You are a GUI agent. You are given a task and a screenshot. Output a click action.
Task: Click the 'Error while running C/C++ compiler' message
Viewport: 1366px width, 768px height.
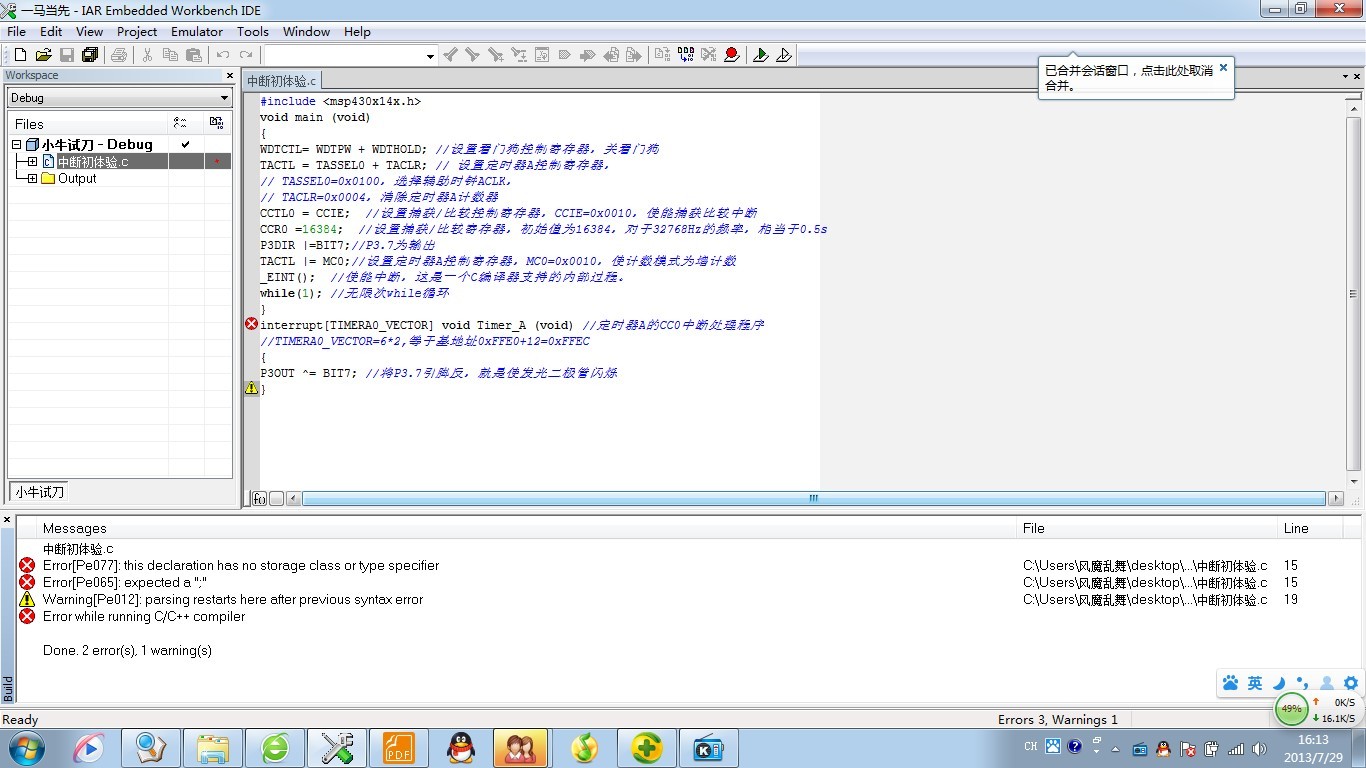143,617
